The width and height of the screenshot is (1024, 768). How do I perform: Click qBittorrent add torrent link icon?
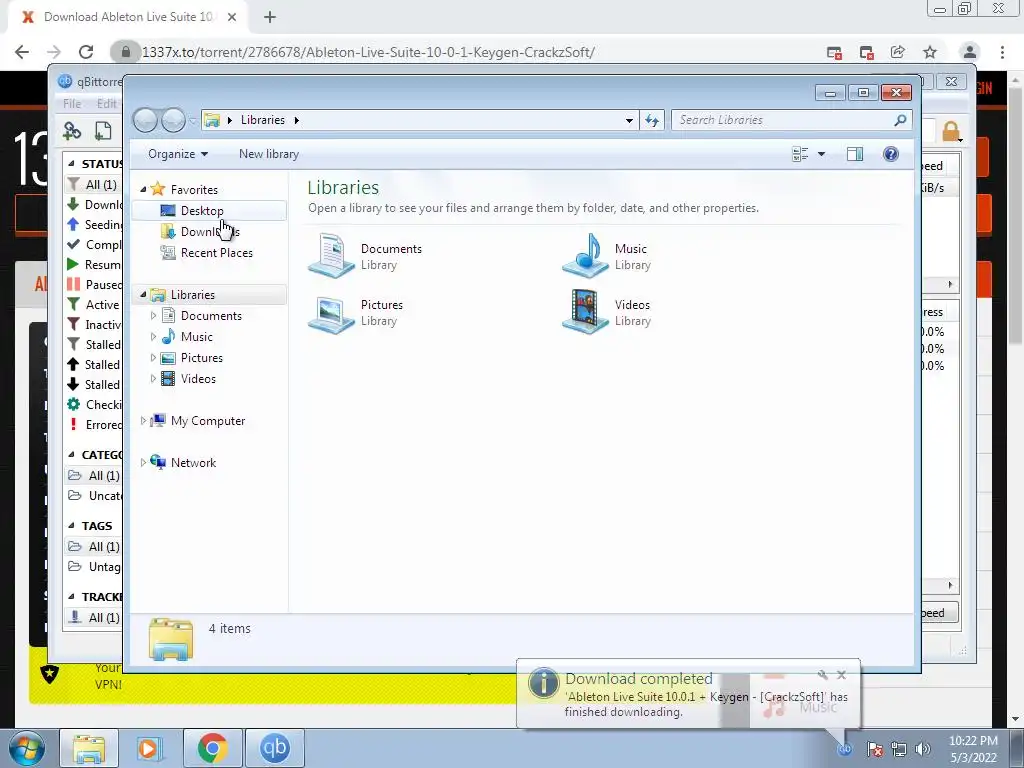coord(72,131)
